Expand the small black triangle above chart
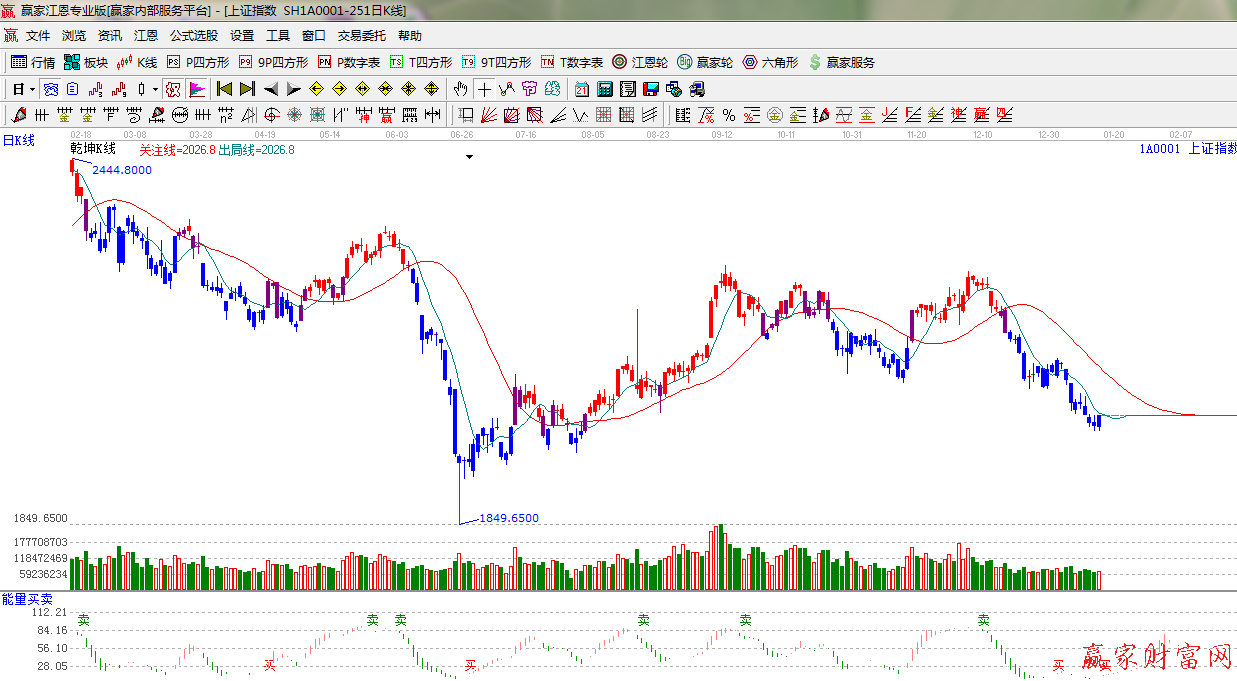The image size is (1237, 681). point(468,157)
